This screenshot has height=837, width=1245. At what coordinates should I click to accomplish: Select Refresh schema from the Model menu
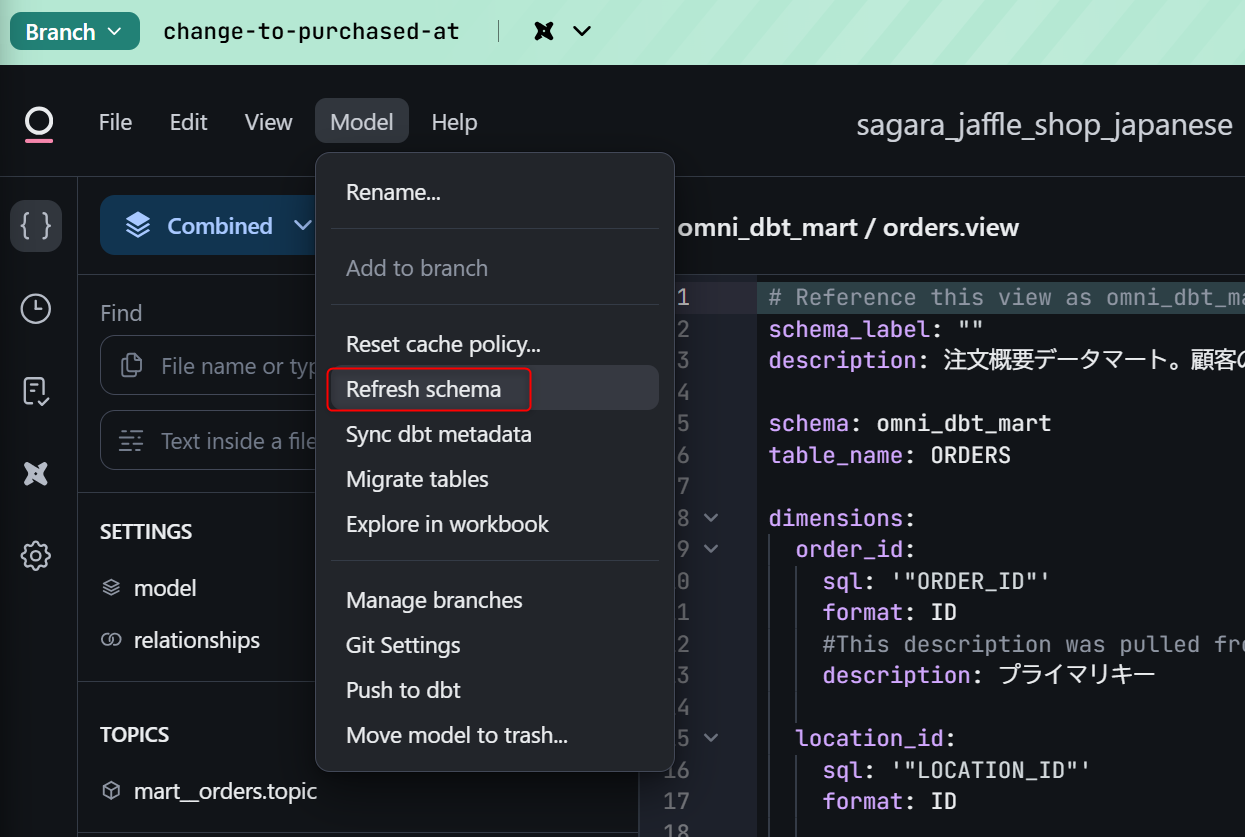[423, 389]
